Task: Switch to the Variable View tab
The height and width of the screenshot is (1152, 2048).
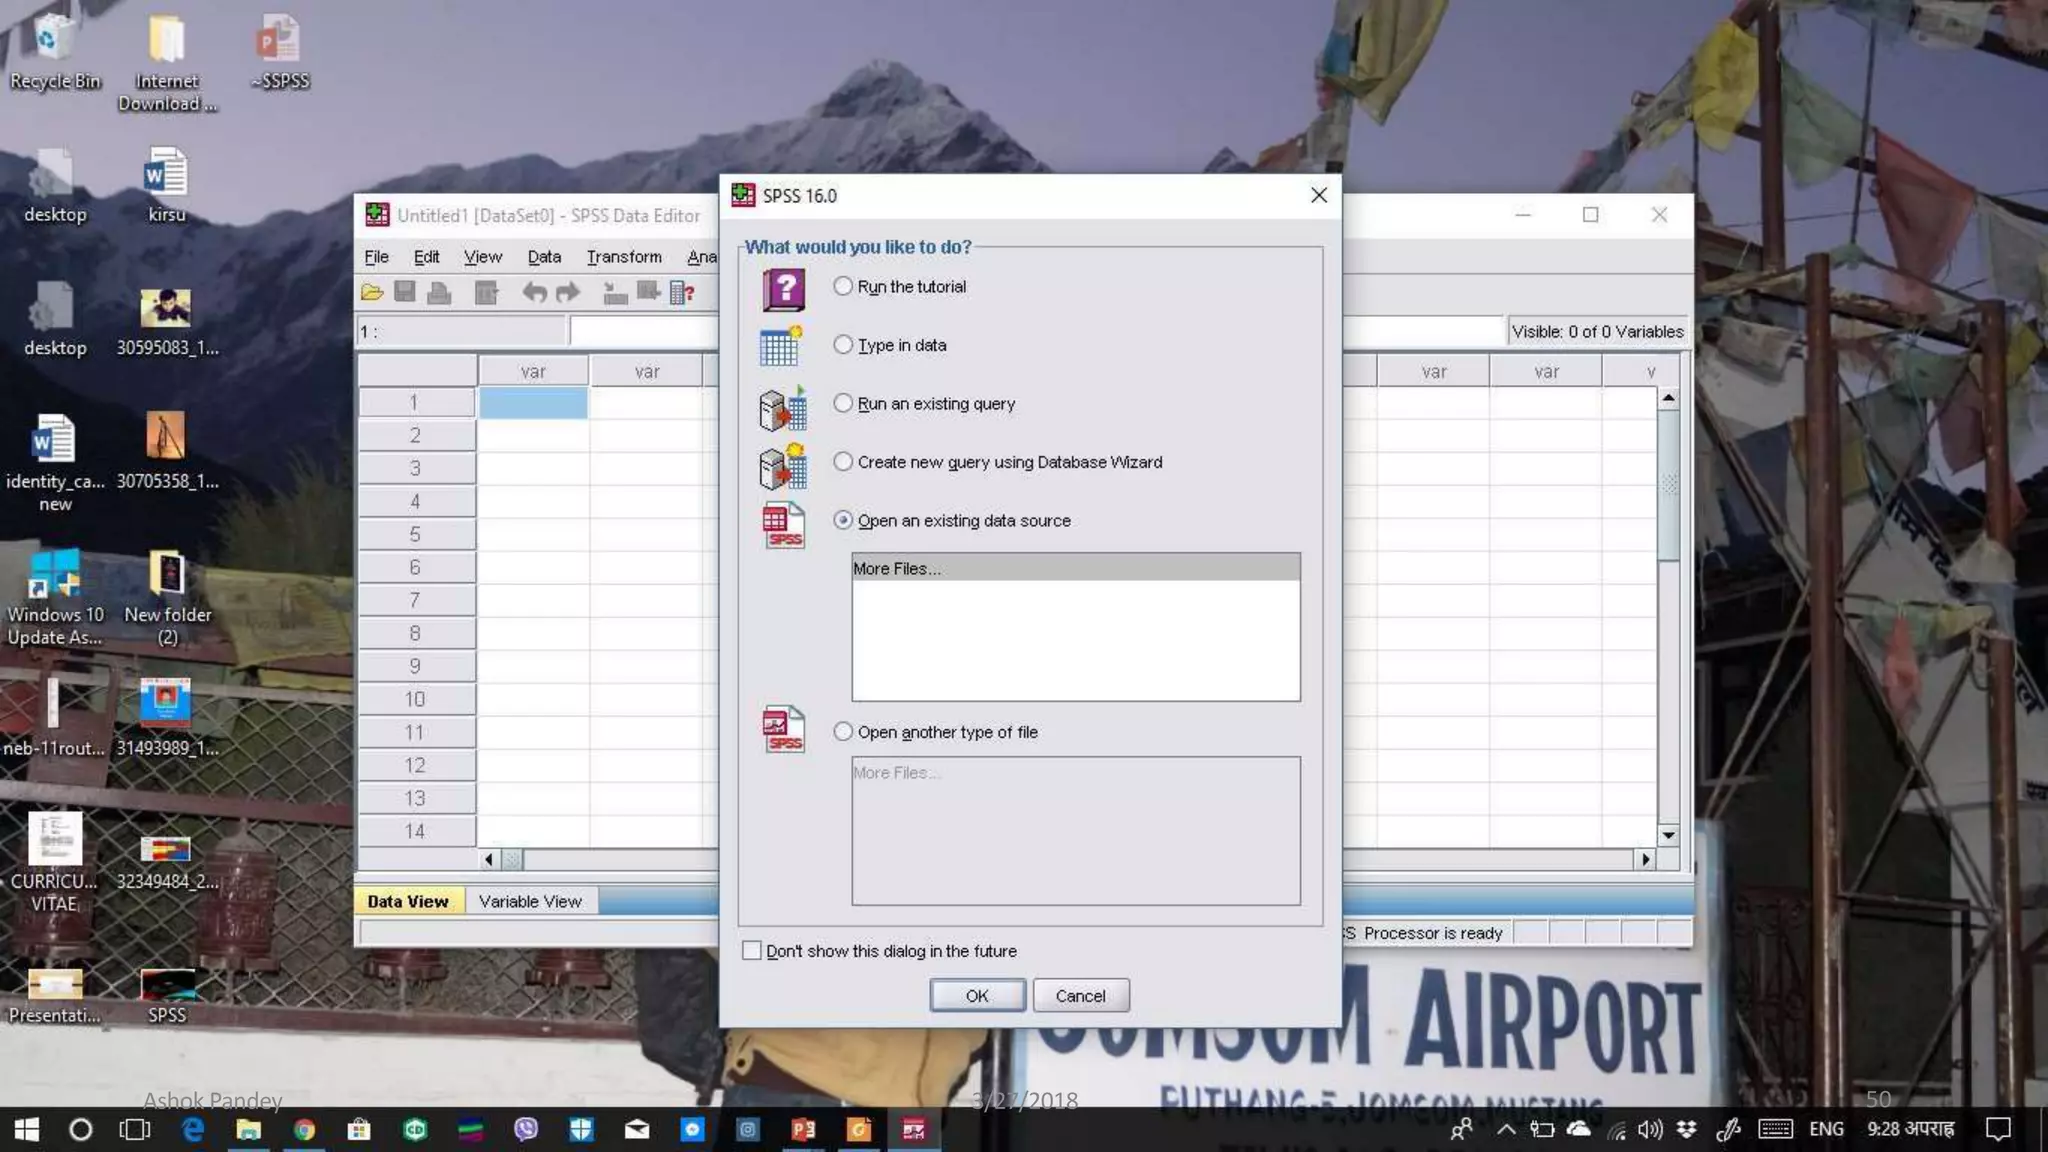Action: pyautogui.click(x=529, y=901)
